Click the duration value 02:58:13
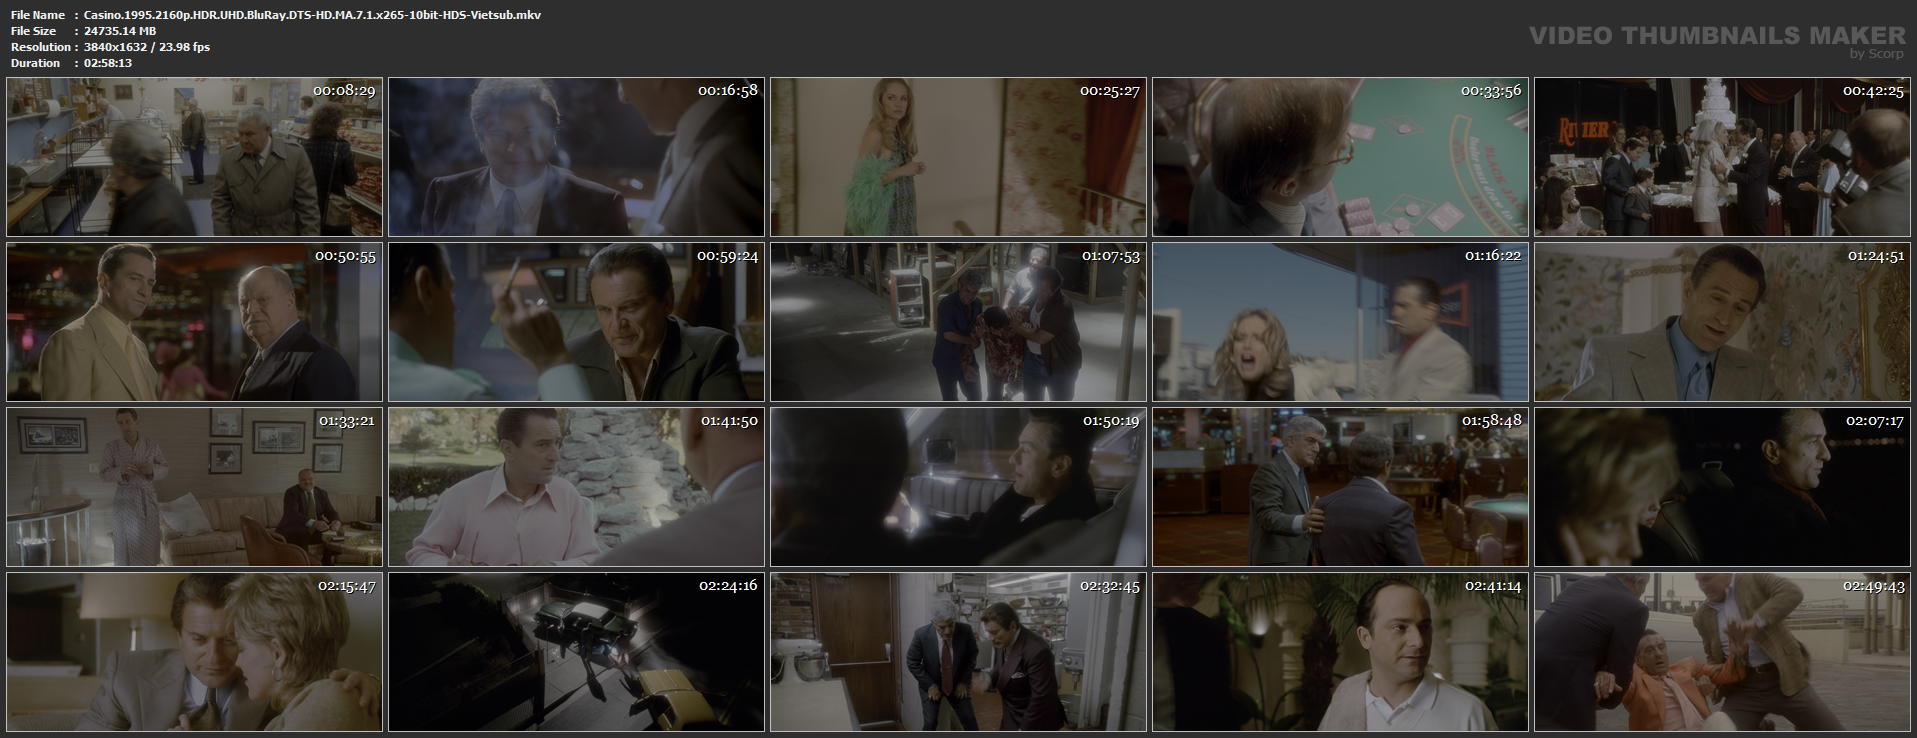Viewport: 1917px width, 738px height. (x=108, y=63)
